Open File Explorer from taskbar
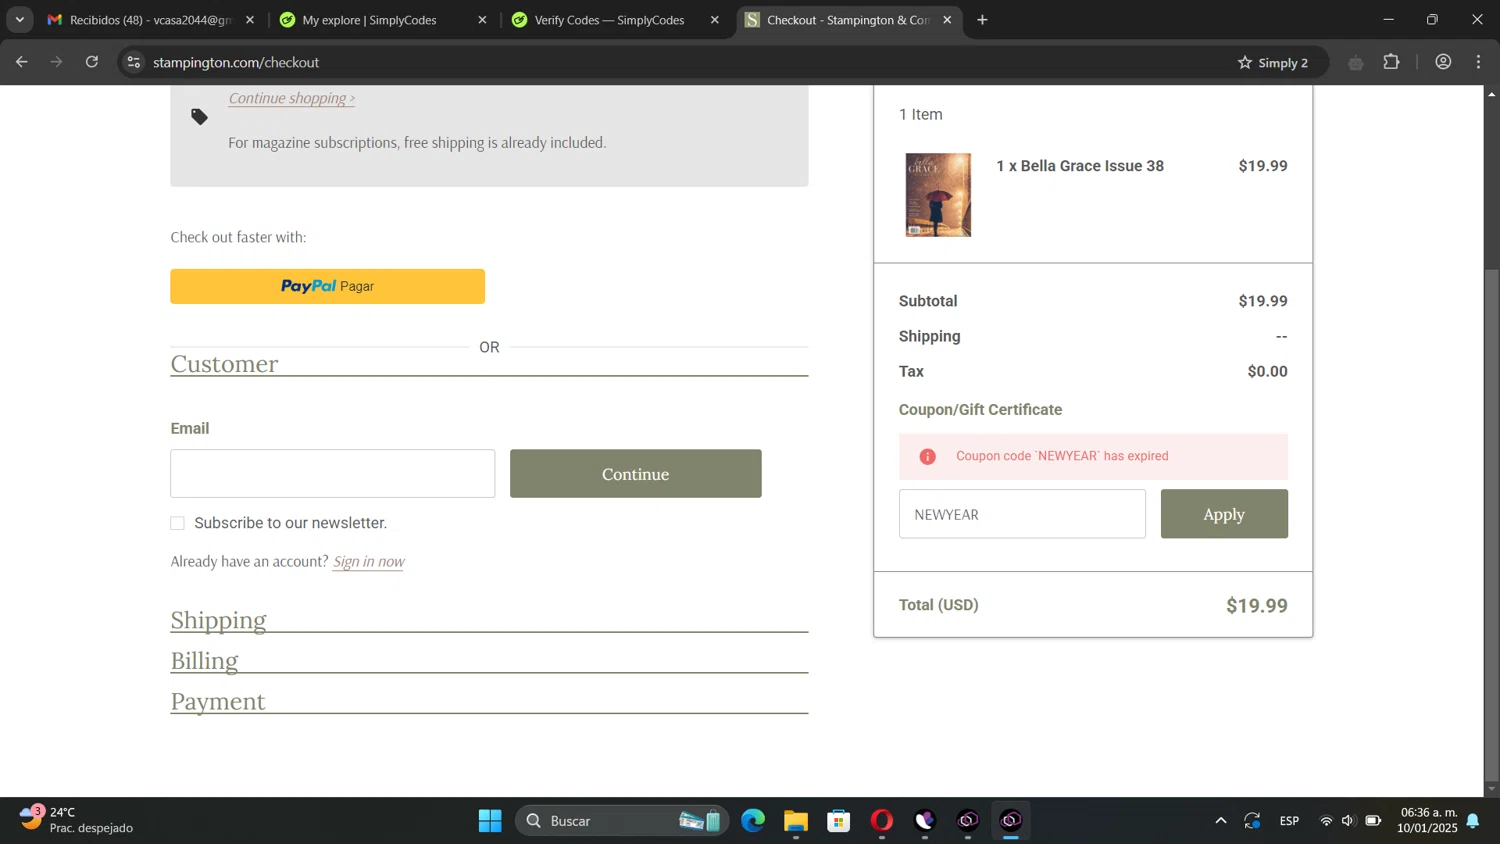1500x844 pixels. click(796, 821)
